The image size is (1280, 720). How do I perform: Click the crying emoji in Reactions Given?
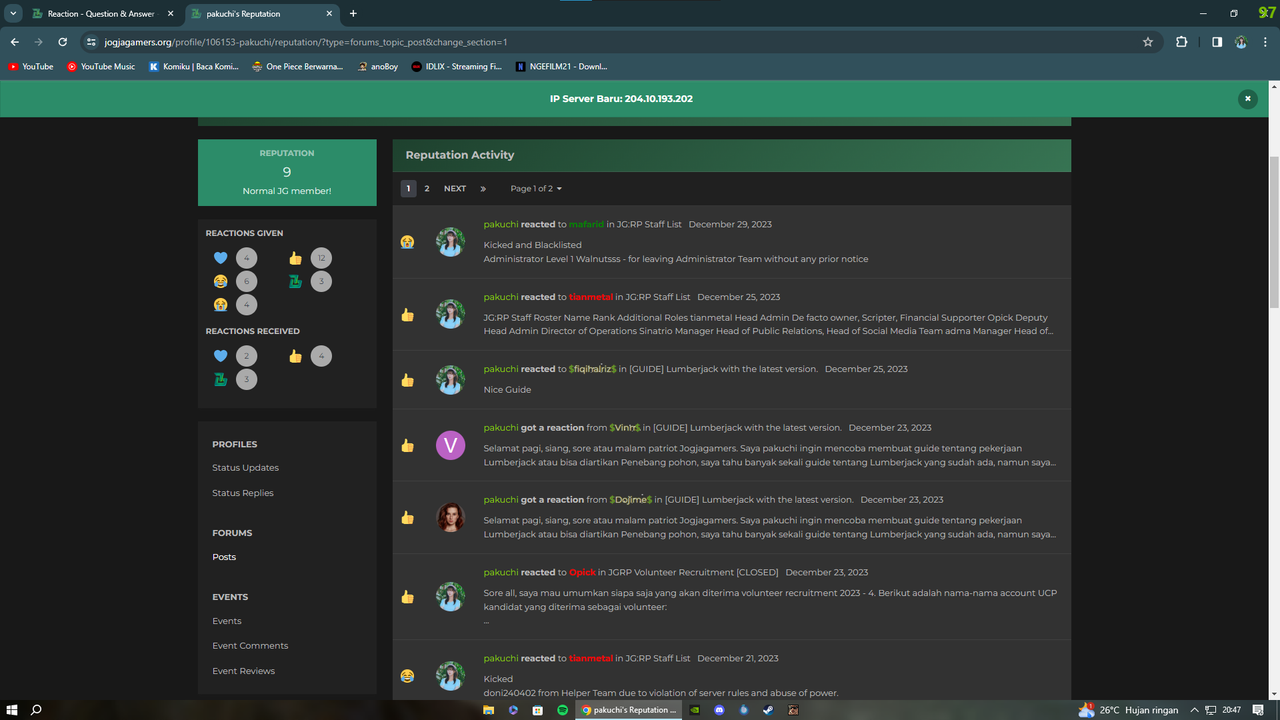click(220, 304)
